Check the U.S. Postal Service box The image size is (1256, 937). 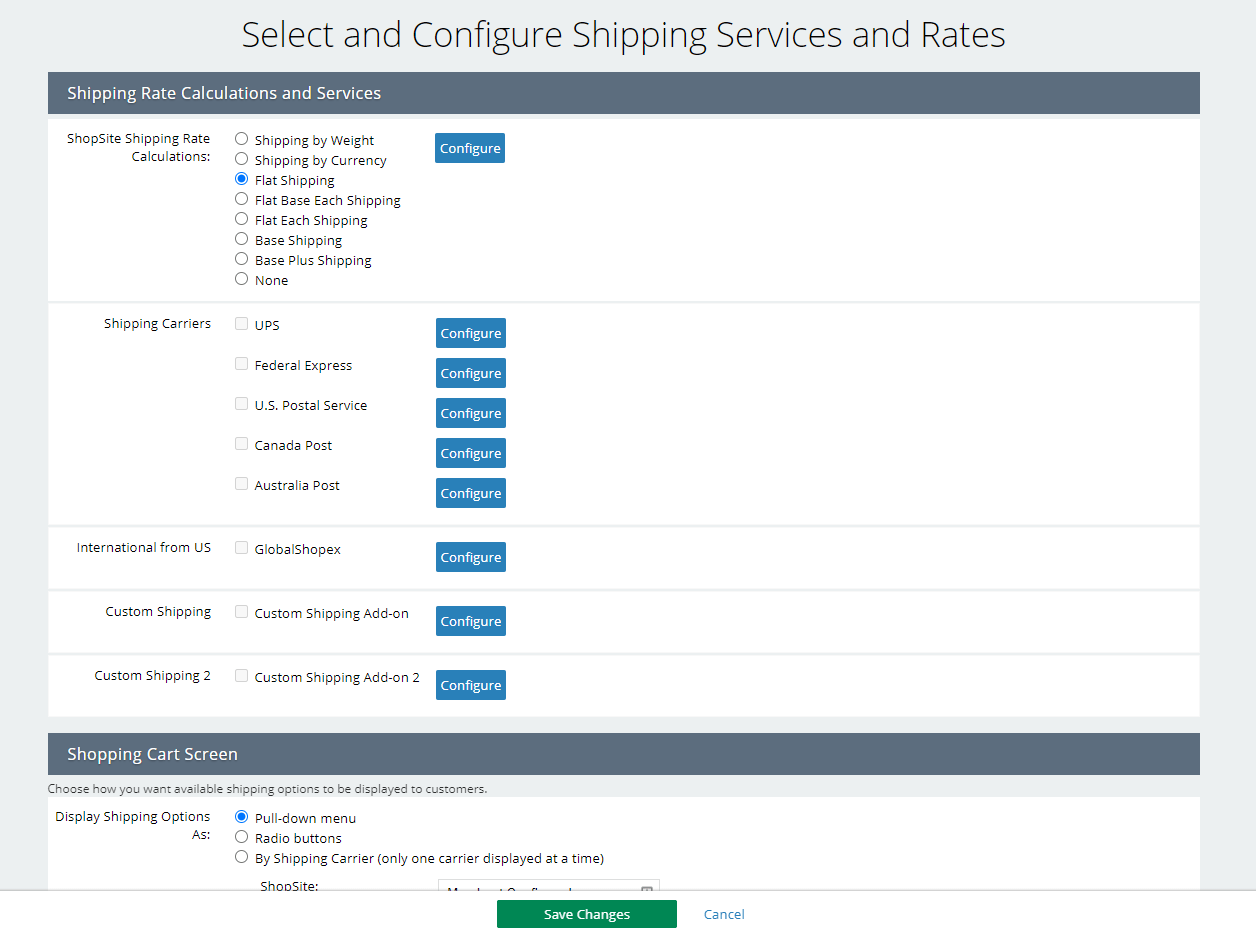click(x=241, y=404)
